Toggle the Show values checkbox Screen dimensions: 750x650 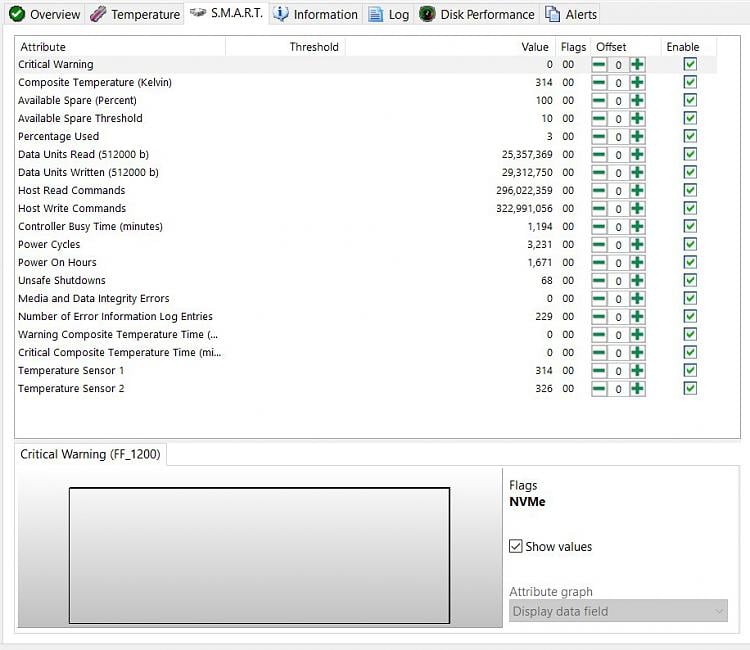click(x=515, y=546)
